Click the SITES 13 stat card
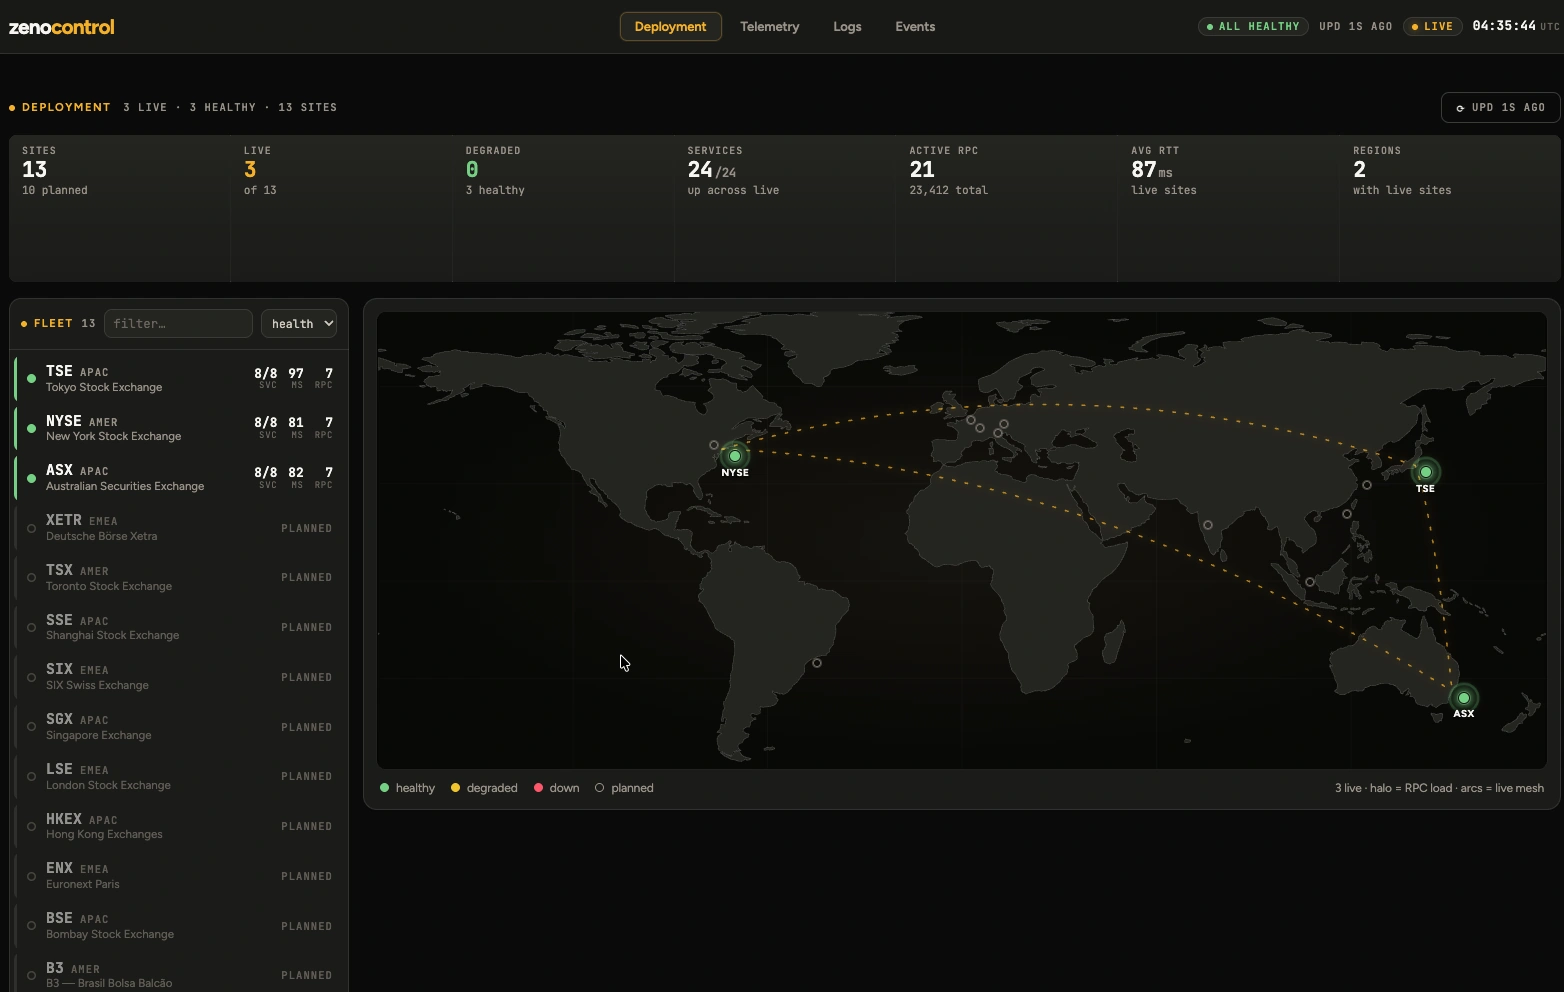 pos(120,209)
